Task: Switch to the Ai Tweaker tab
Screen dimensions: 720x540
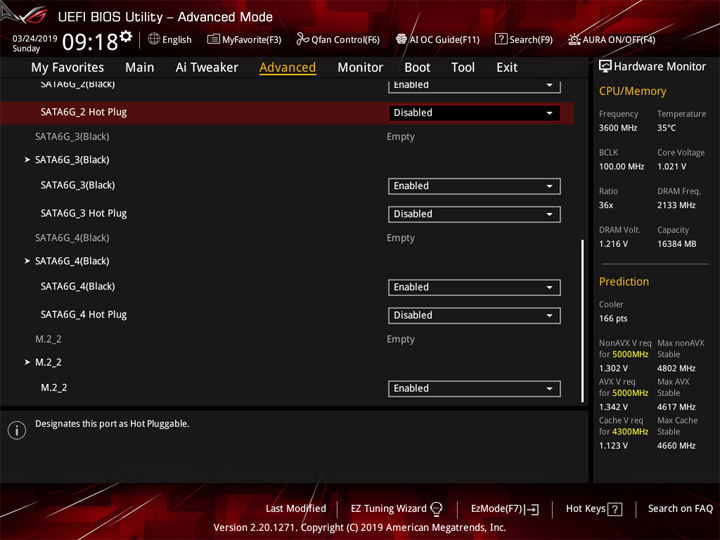Action: [207, 68]
